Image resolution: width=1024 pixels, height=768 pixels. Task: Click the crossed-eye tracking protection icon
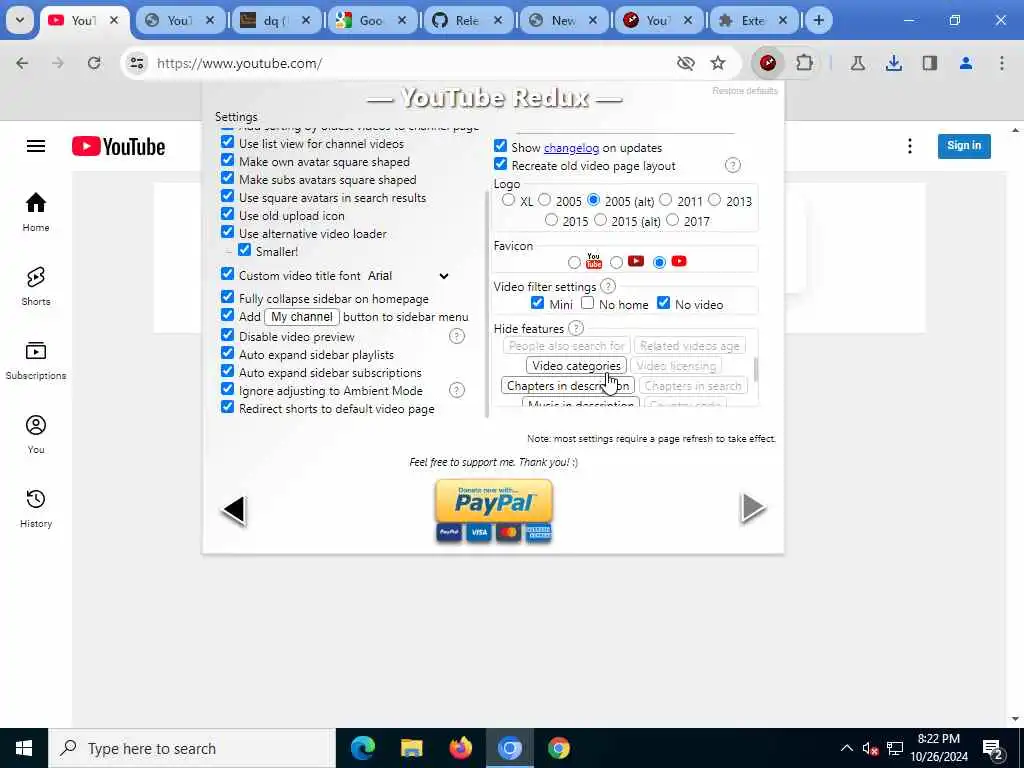686,63
